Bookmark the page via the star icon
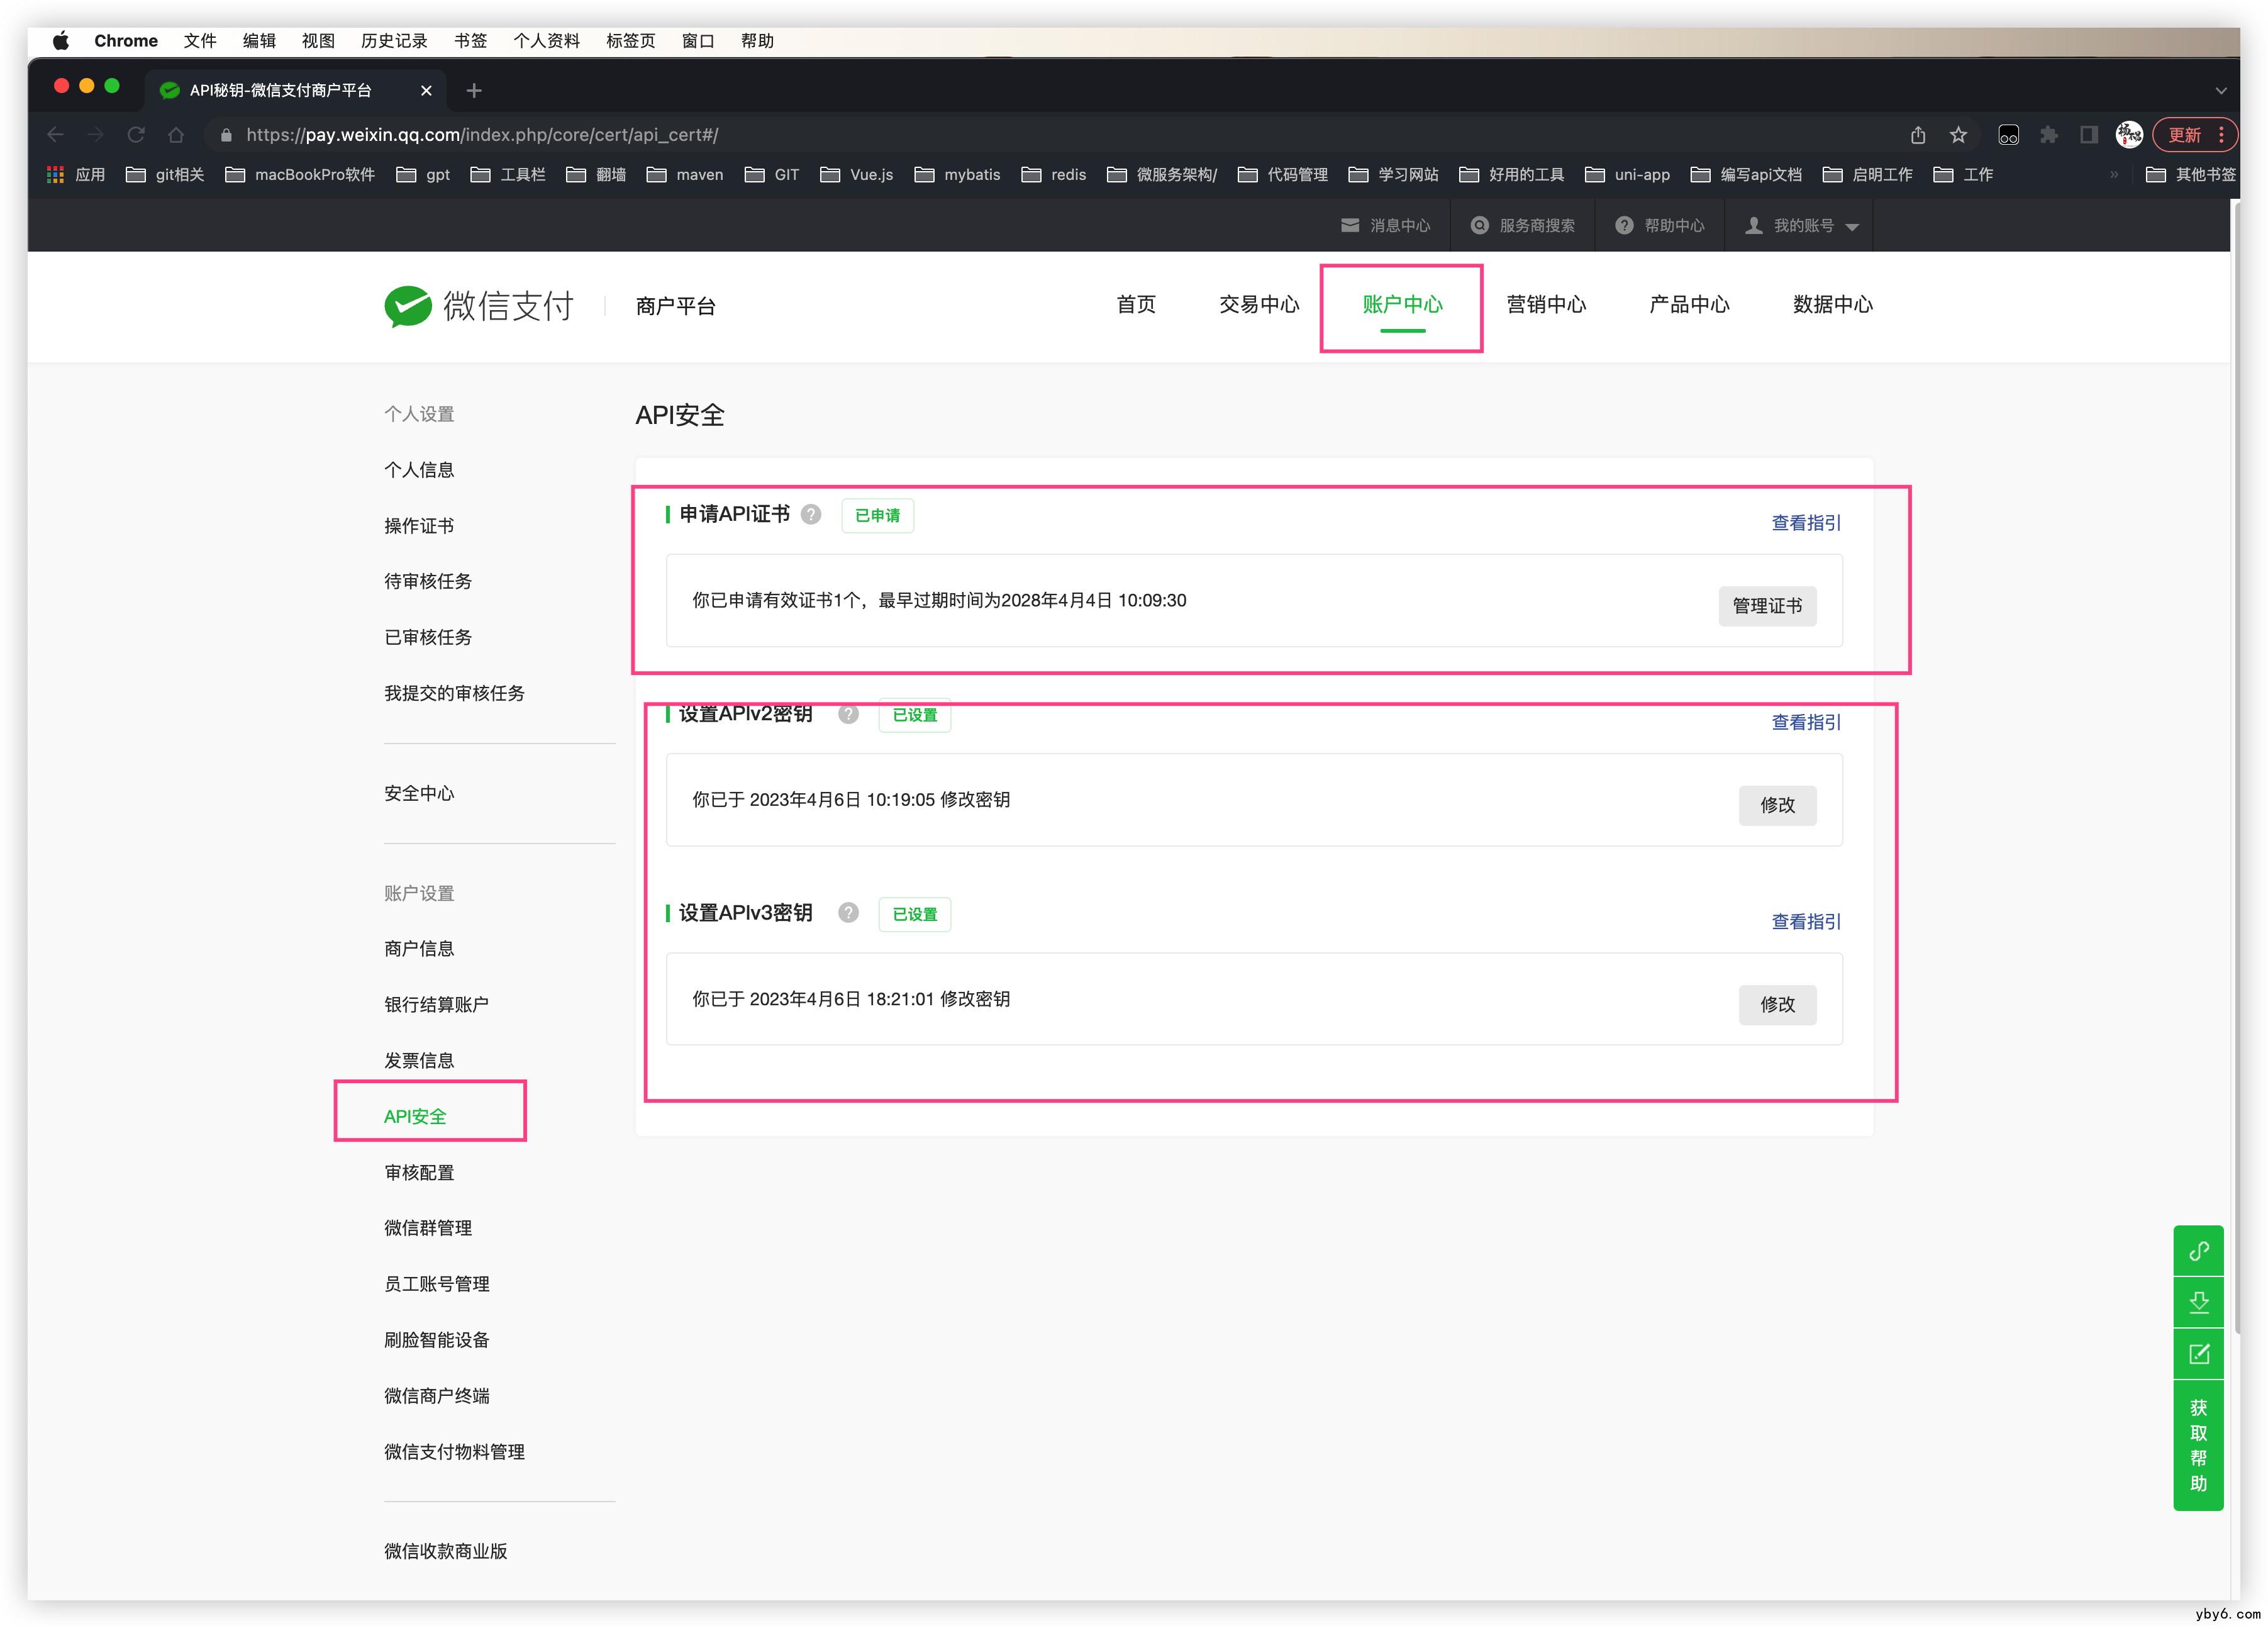2268x1628 pixels. point(1957,134)
